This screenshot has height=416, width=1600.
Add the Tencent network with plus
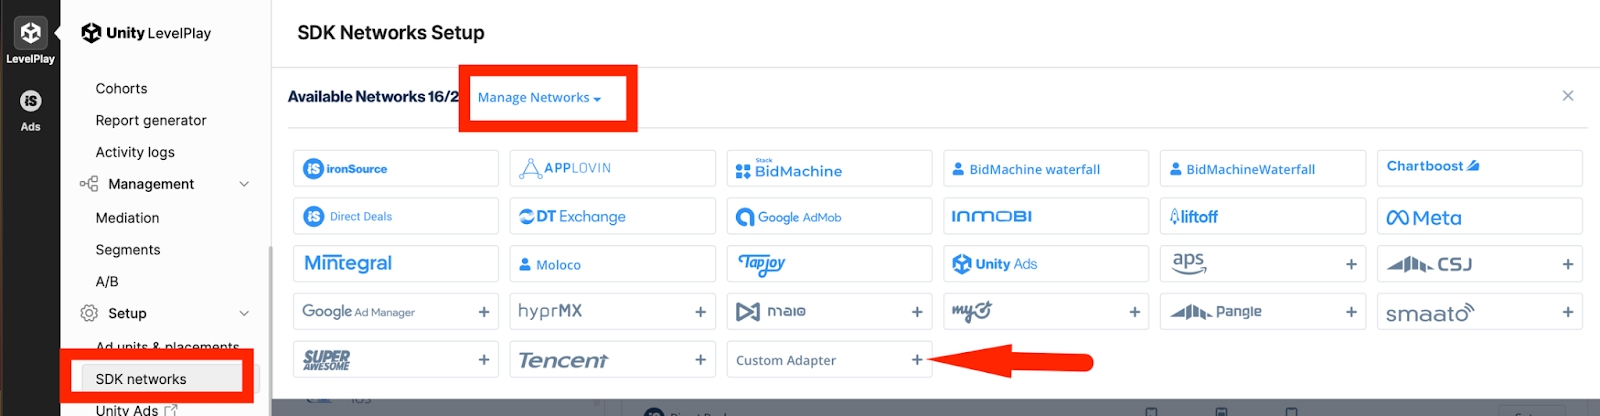tap(701, 360)
